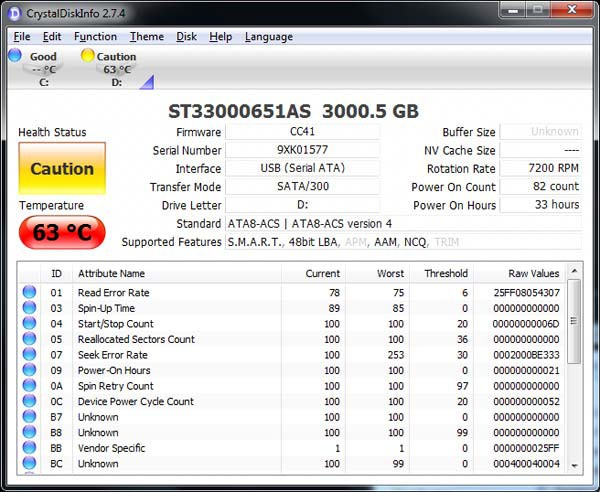
Task: Click the red 63 °C temperature button
Action: point(62,232)
